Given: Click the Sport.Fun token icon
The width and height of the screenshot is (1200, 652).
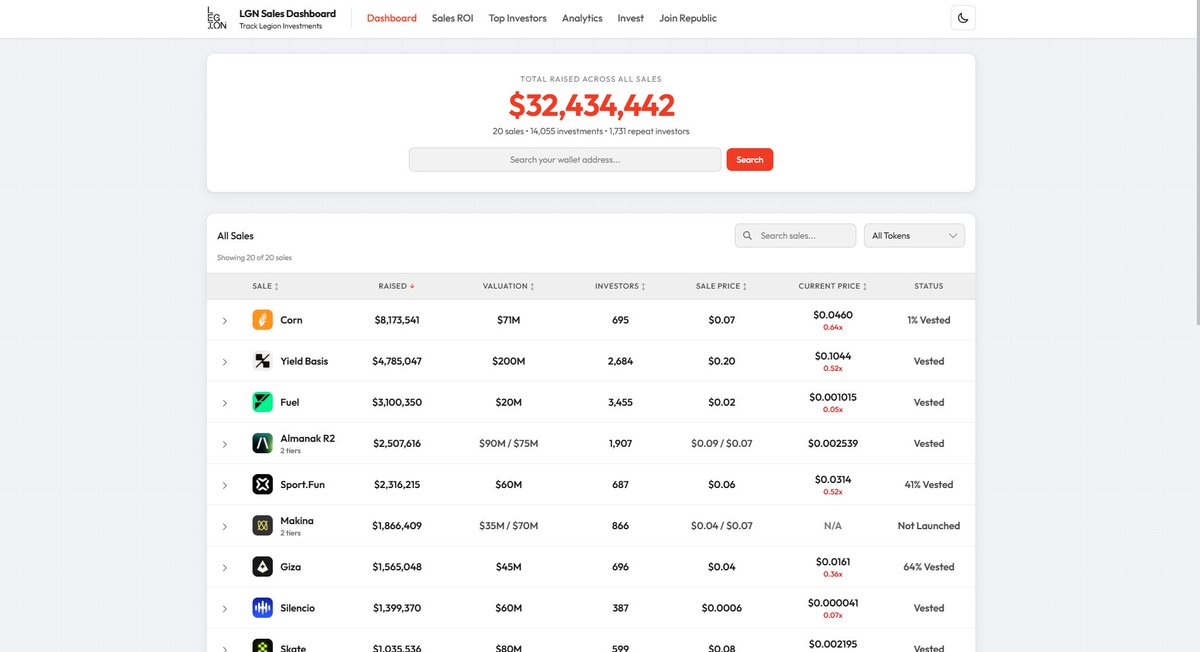Looking at the screenshot, I should (x=262, y=485).
